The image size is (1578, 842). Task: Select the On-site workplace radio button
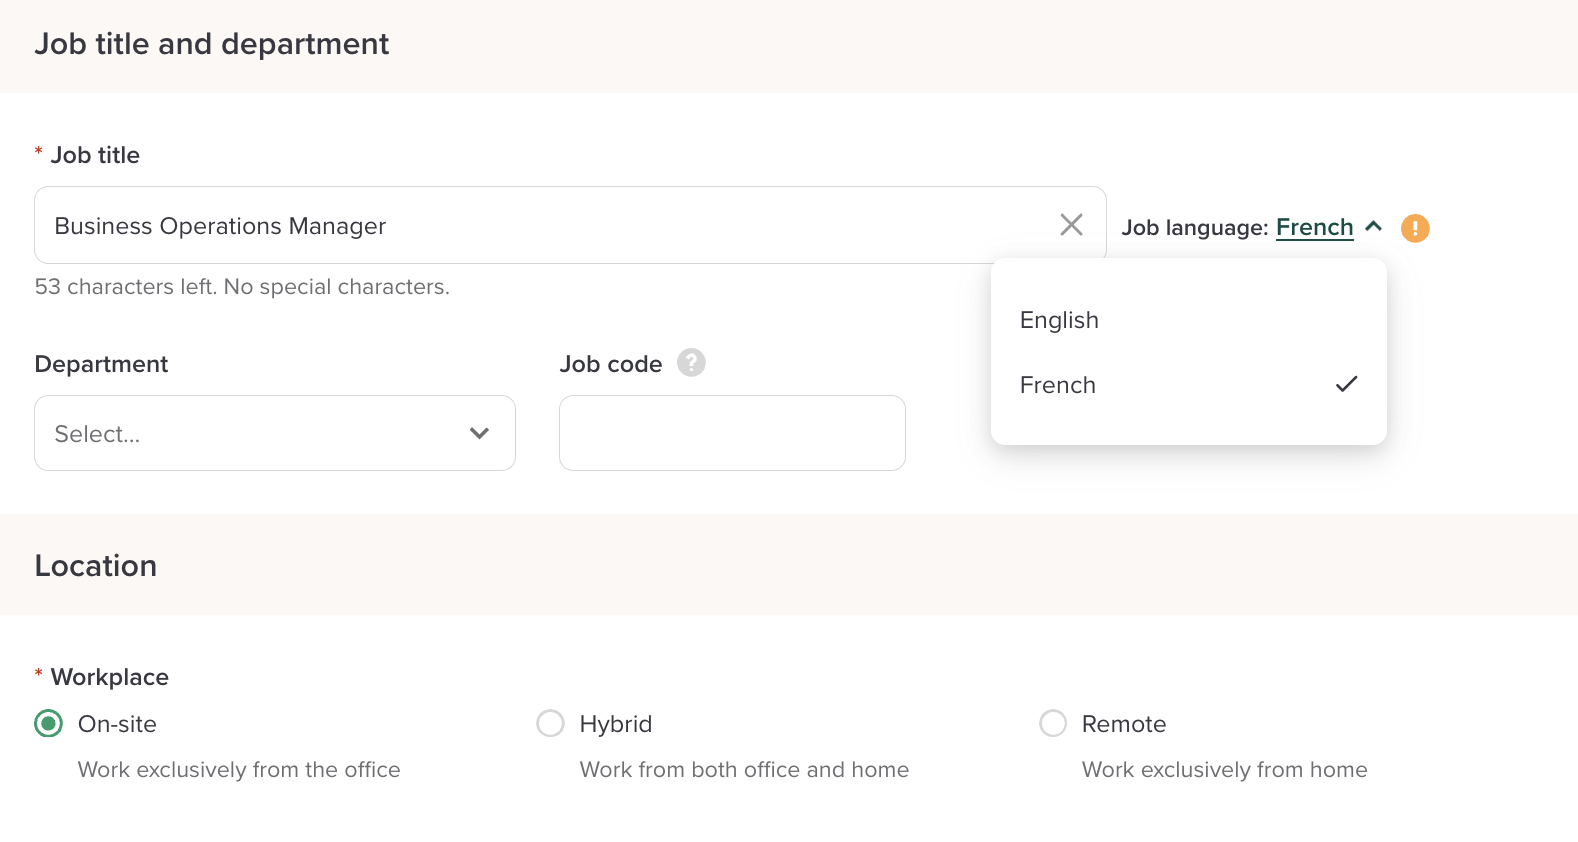(x=49, y=723)
